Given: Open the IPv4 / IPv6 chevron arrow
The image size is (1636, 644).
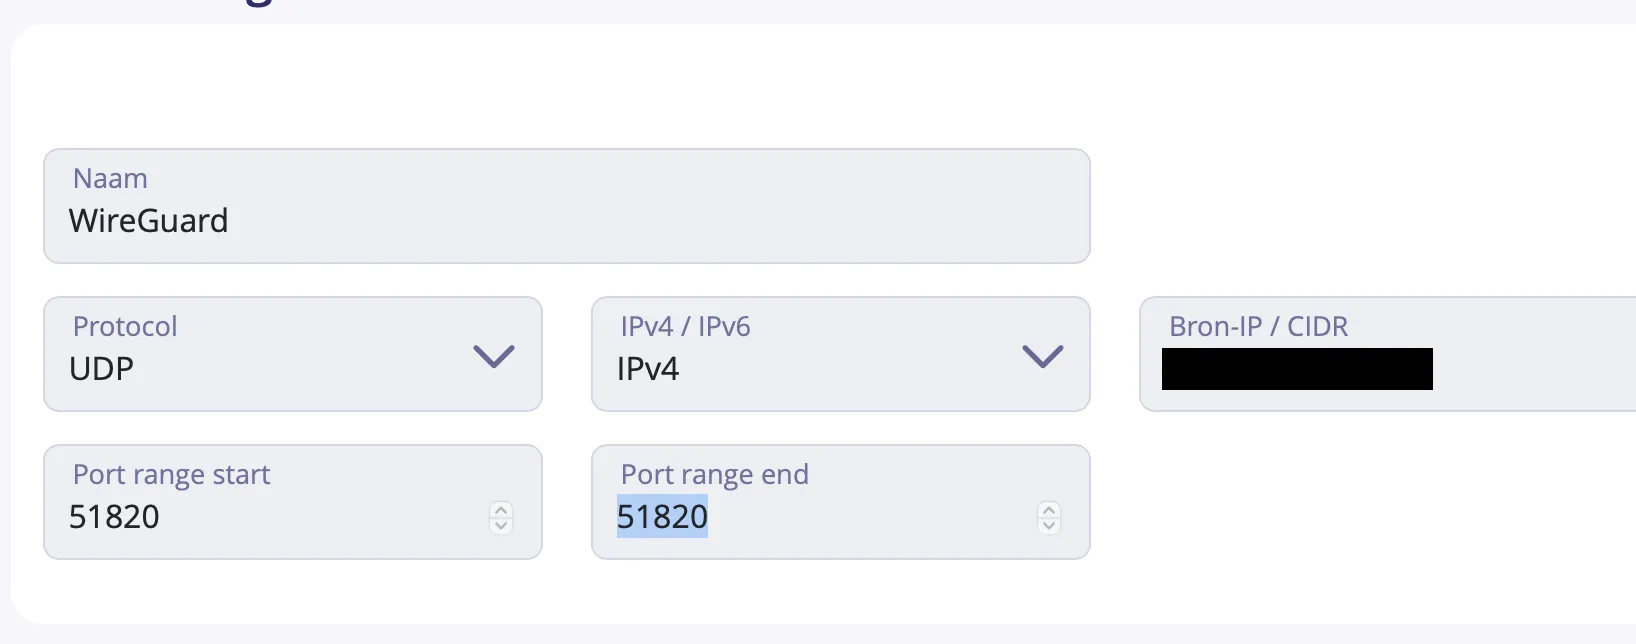Looking at the screenshot, I should pyautogui.click(x=1042, y=356).
